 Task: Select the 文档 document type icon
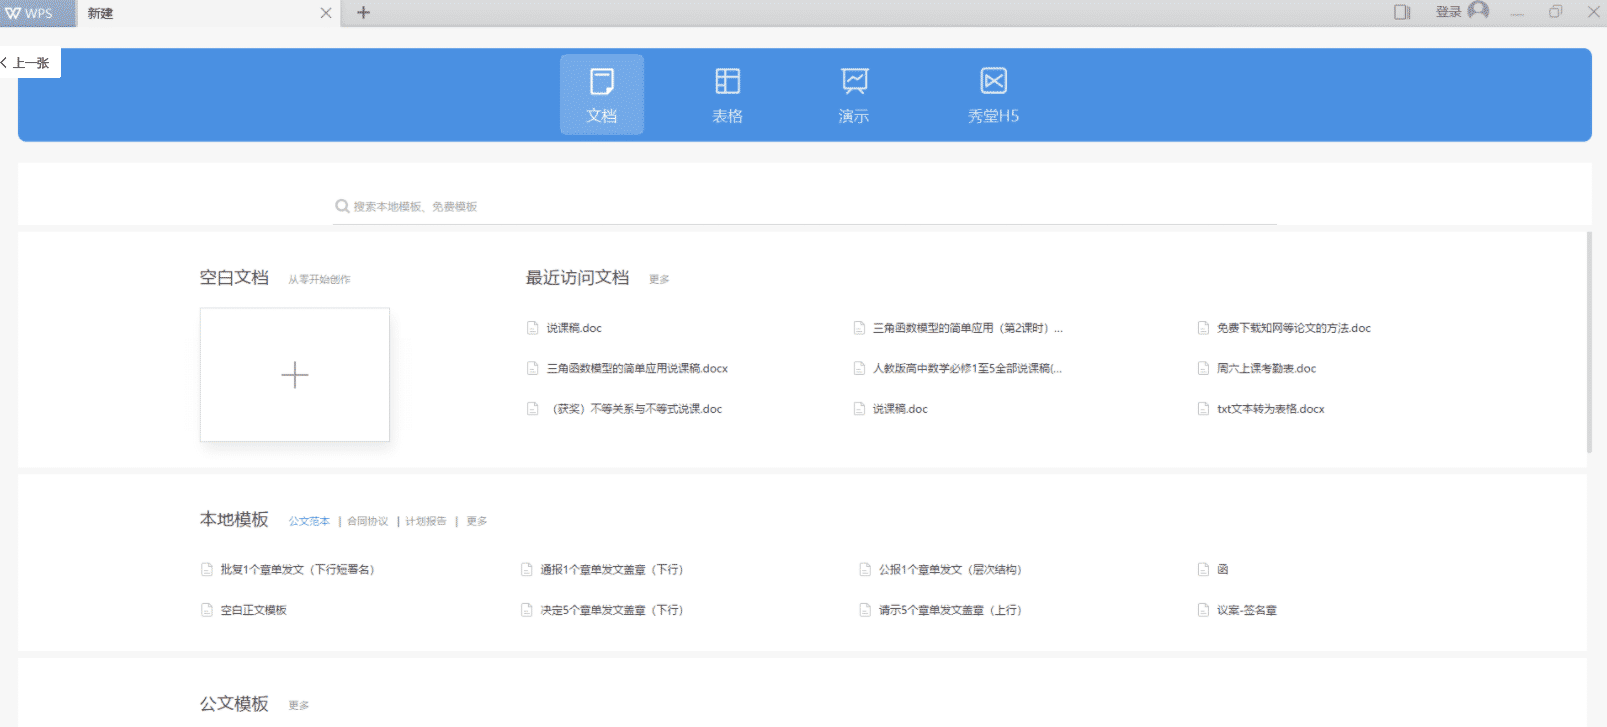tap(601, 94)
